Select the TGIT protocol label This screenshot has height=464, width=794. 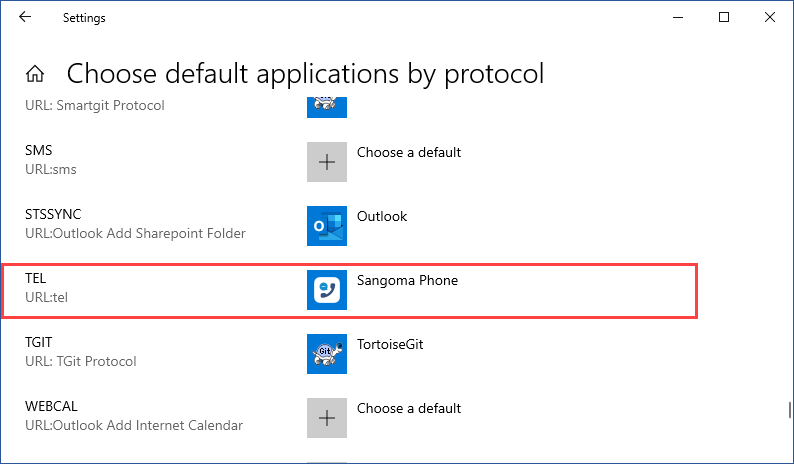coord(40,344)
